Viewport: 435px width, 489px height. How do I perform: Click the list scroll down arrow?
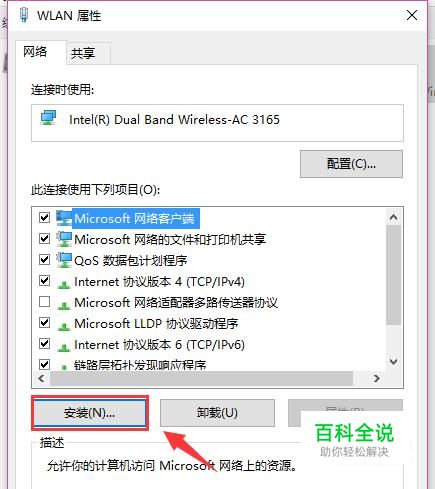pos(394,362)
